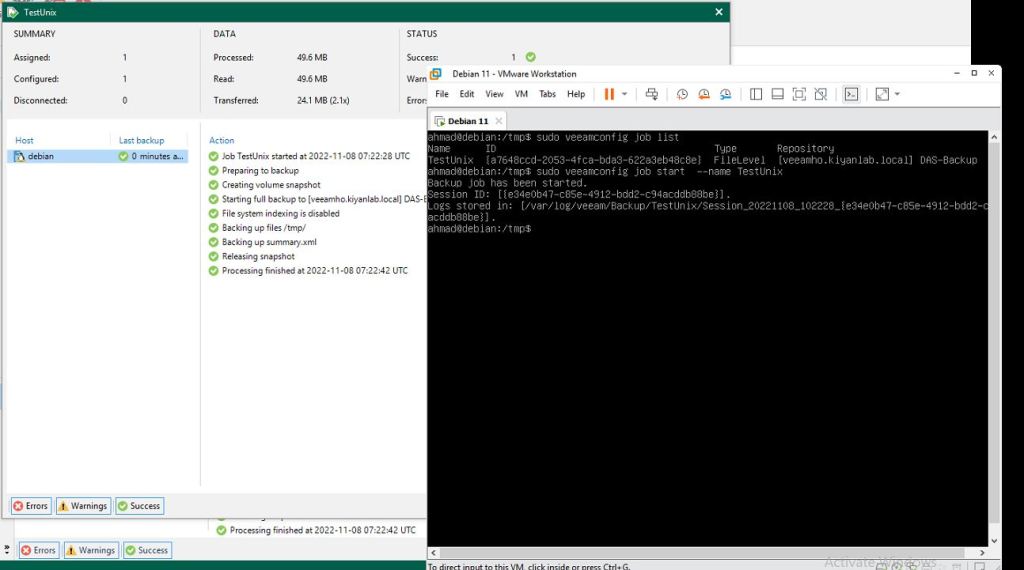
Task: Toggle the Success filter in TestUnix dialog
Action: coord(139,506)
